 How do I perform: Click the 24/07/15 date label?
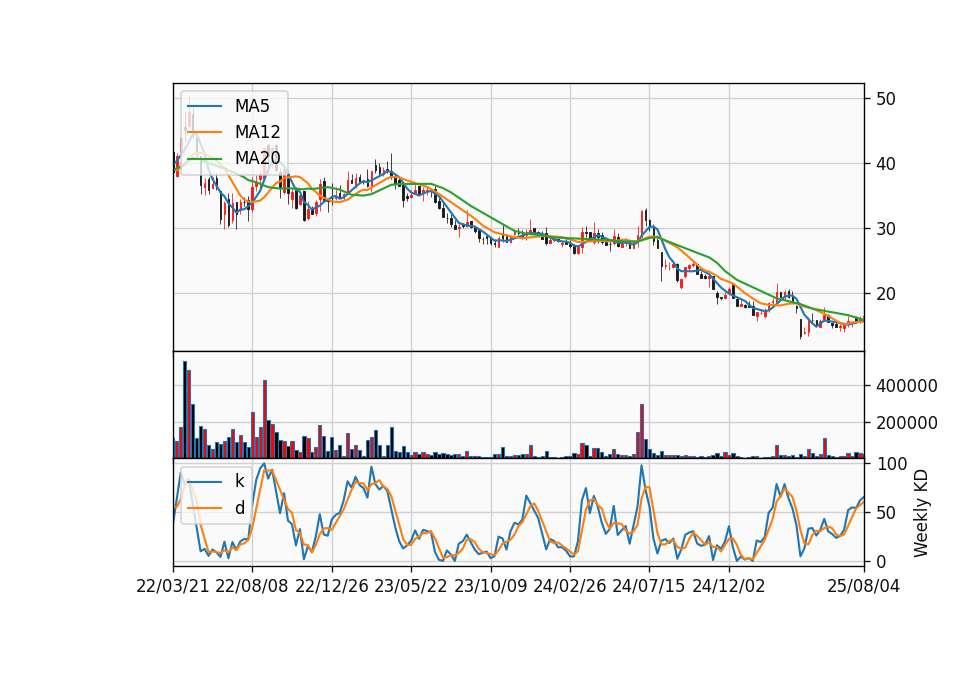649,586
